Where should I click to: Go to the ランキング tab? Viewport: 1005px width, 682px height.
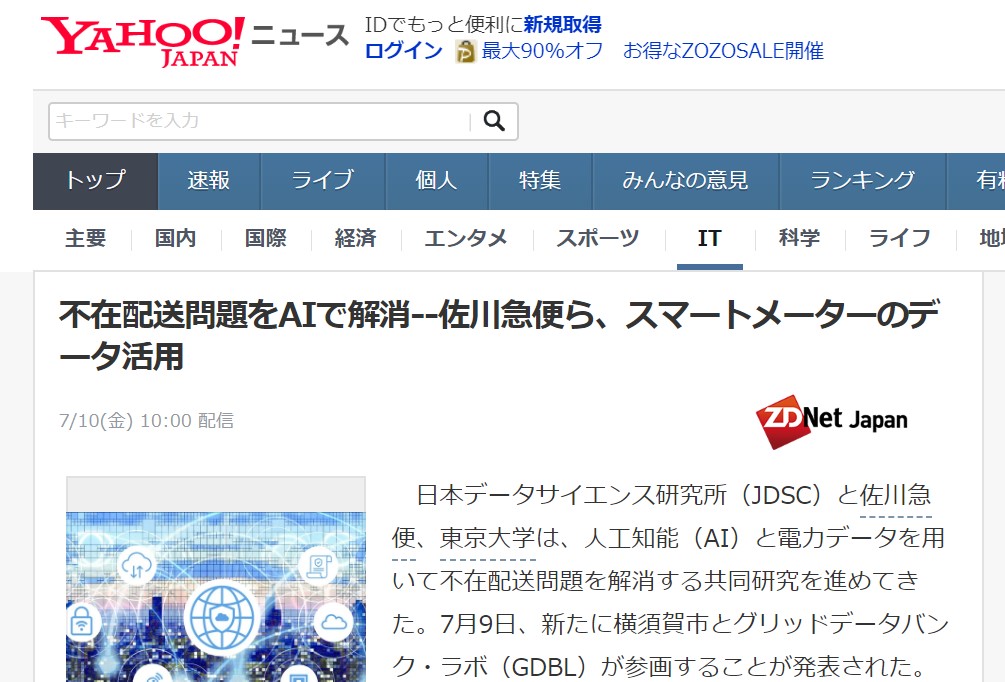click(862, 180)
